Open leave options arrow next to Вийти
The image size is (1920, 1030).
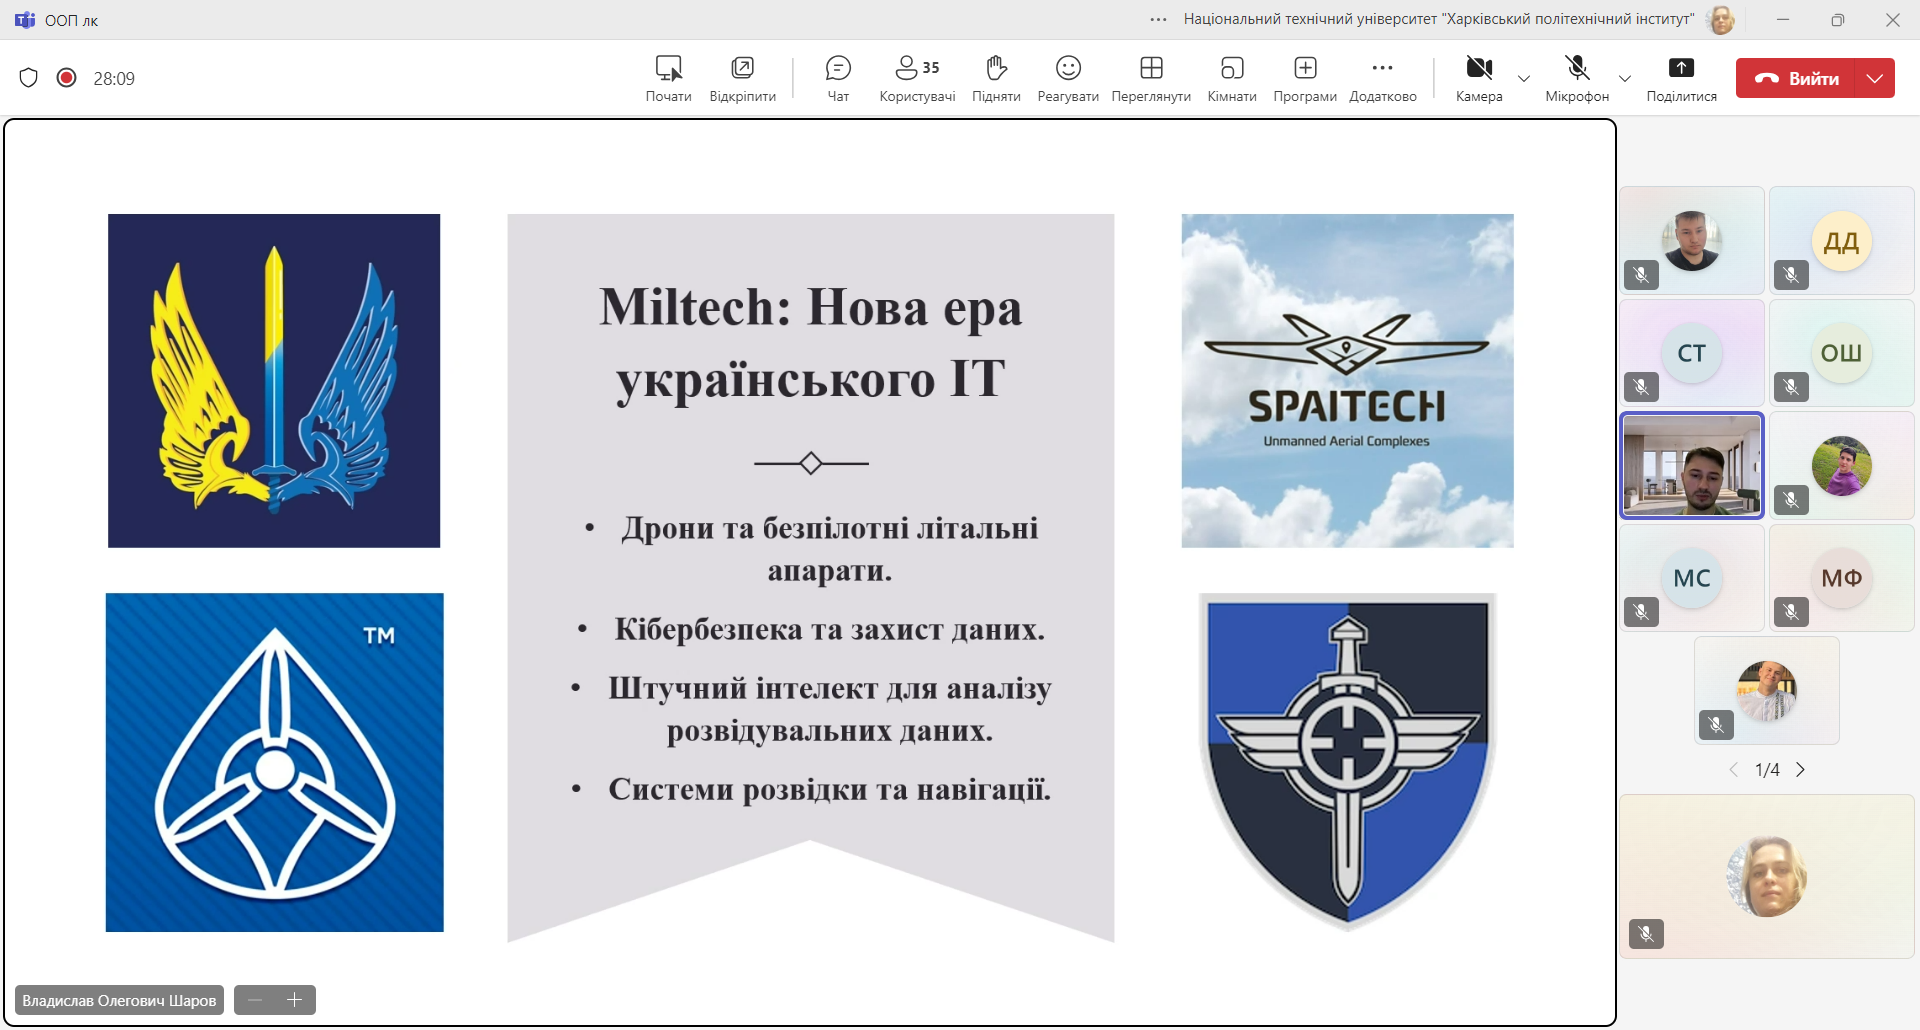tap(1875, 78)
